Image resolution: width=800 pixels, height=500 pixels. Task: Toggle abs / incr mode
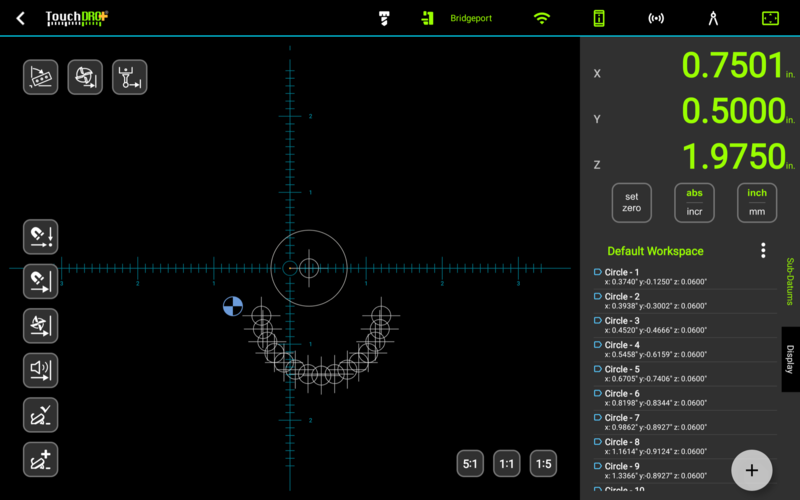coord(694,203)
